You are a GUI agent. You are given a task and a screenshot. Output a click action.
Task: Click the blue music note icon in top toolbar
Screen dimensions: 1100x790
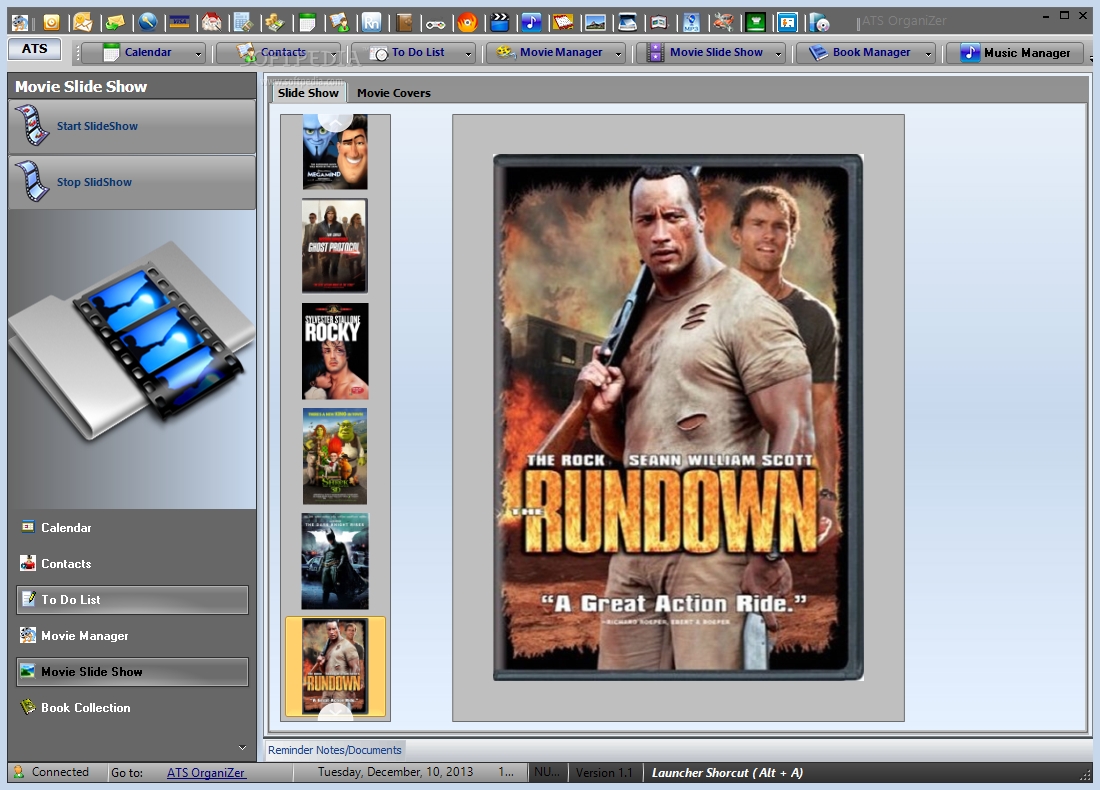[531, 22]
